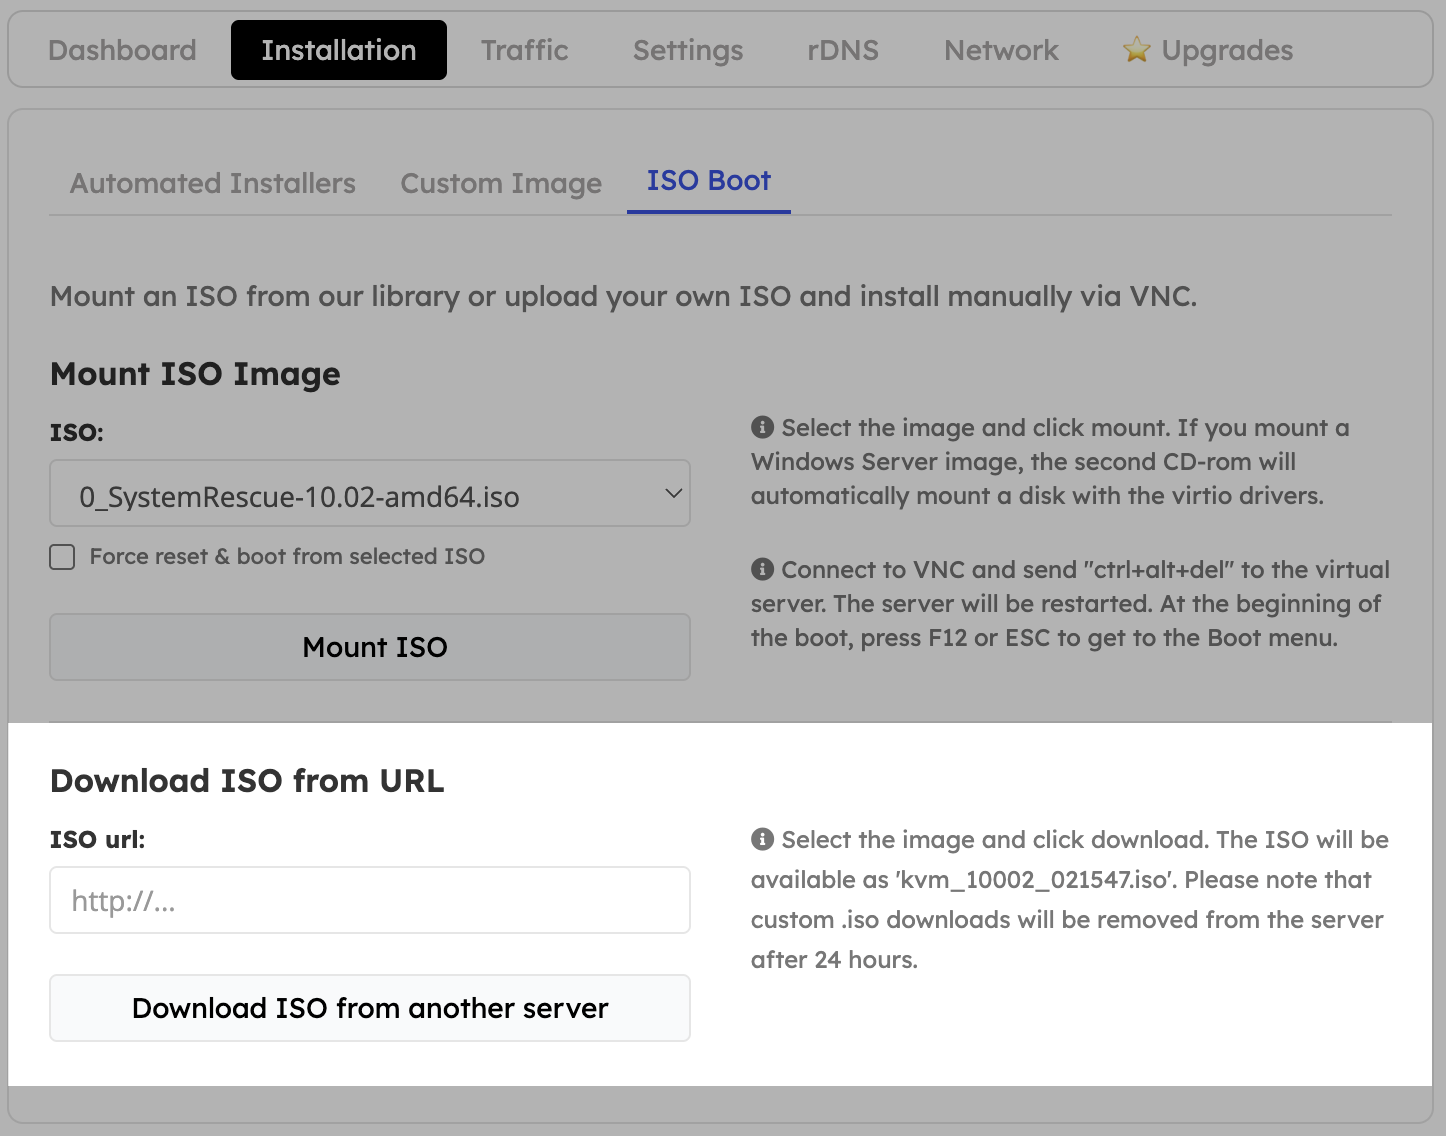Select the ISO Boot sub-tab

[x=708, y=181]
